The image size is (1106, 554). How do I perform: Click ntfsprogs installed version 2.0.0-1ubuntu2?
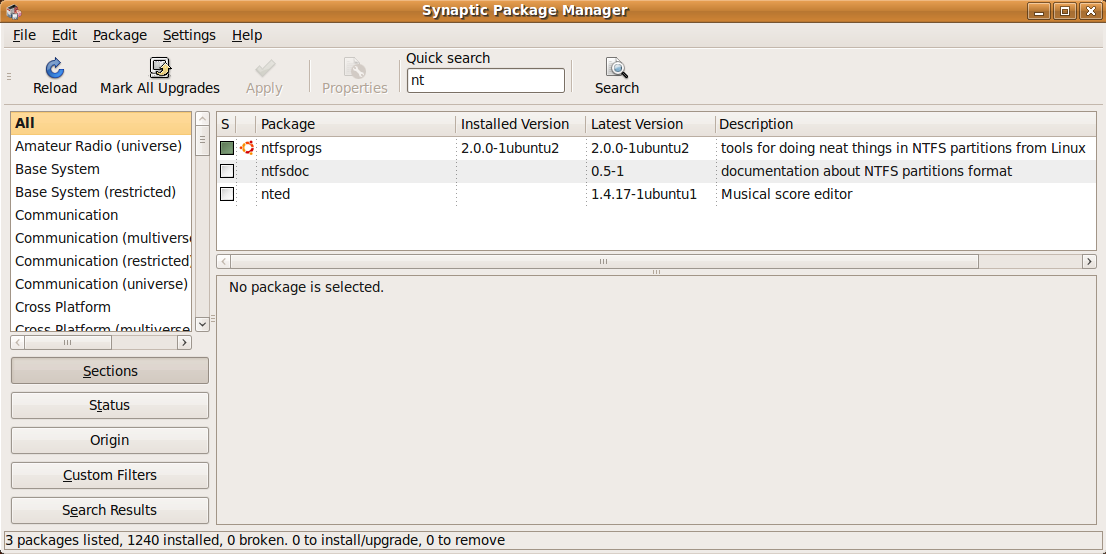point(510,148)
